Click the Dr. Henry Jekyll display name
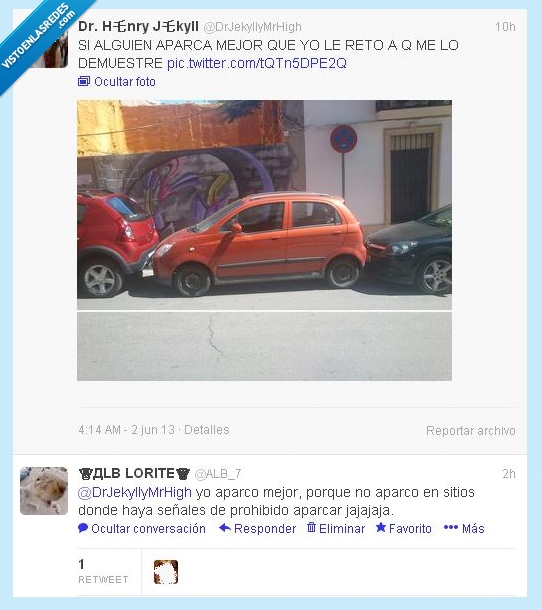 click(138, 26)
